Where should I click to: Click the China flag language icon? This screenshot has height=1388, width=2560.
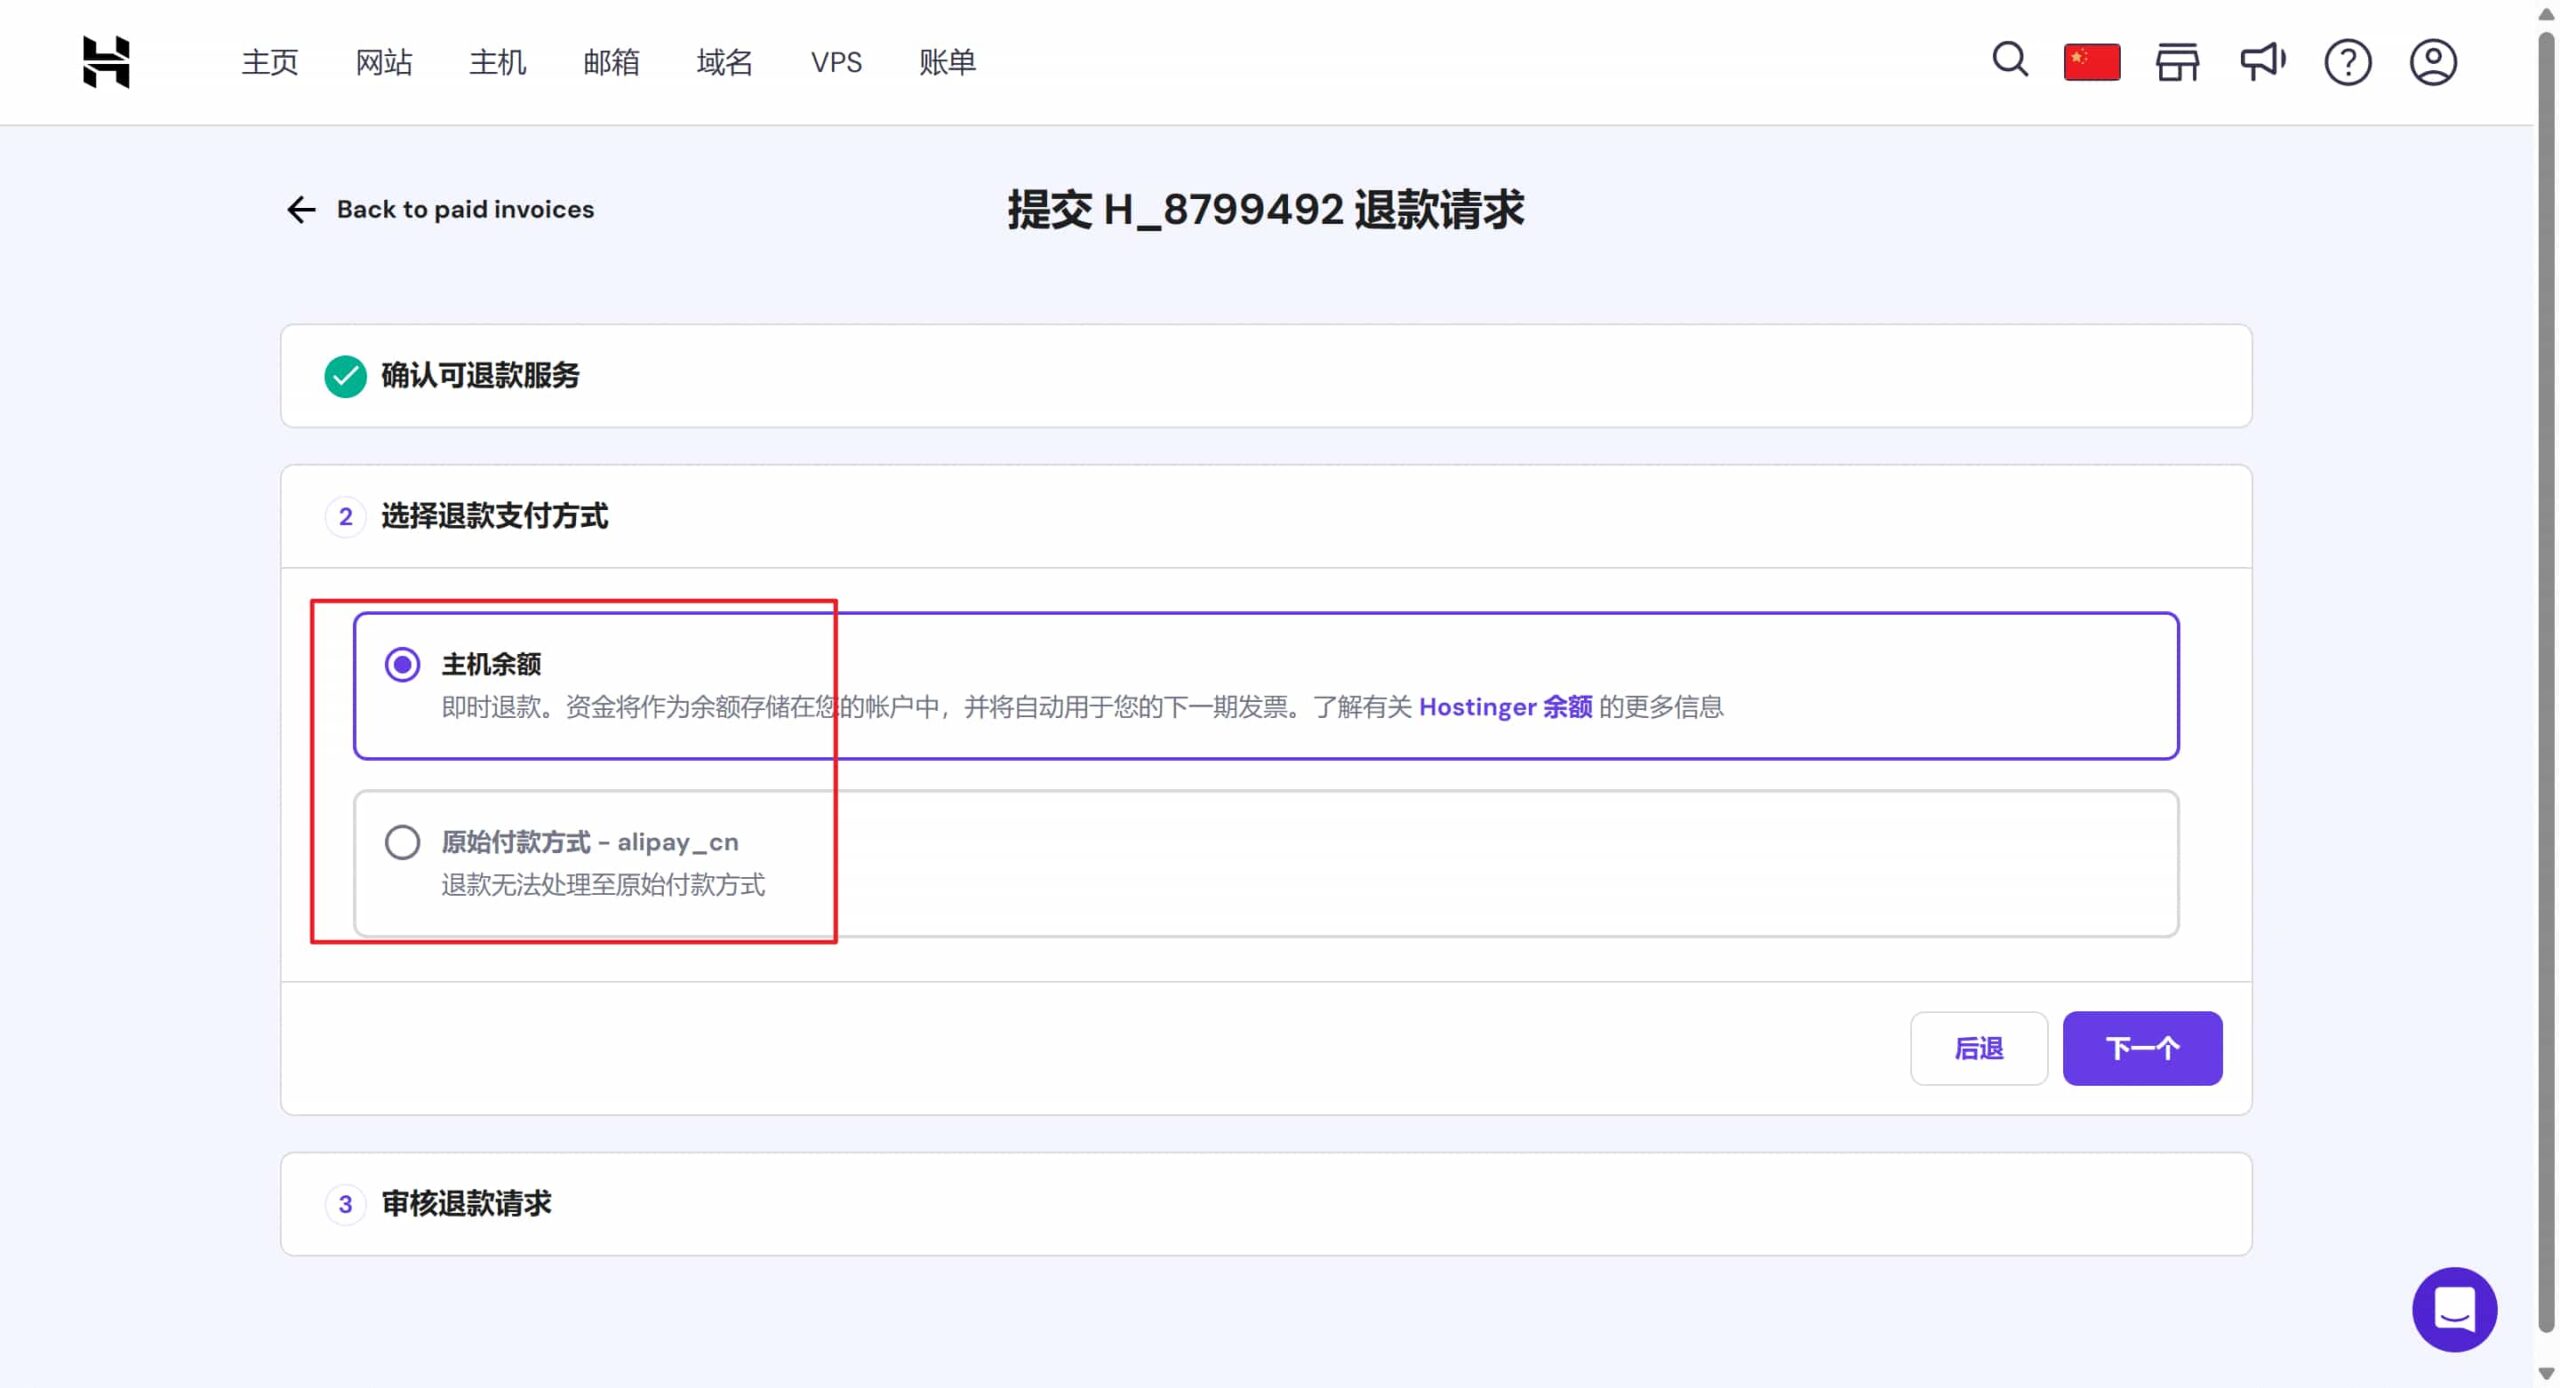2091,62
